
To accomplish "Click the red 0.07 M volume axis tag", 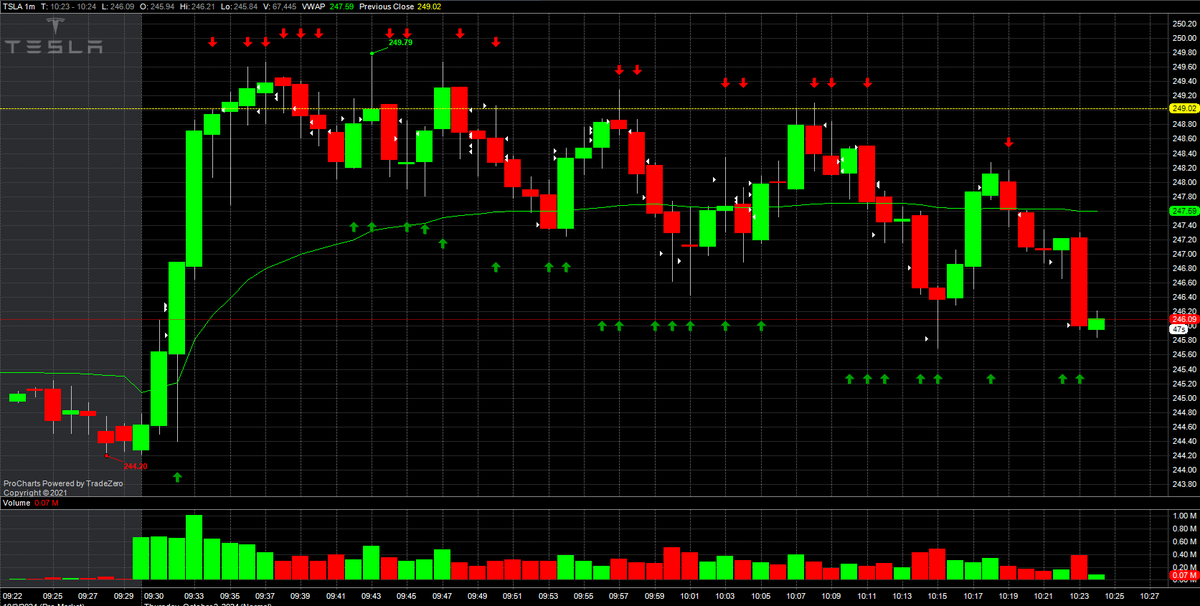I will click(x=1184, y=577).
